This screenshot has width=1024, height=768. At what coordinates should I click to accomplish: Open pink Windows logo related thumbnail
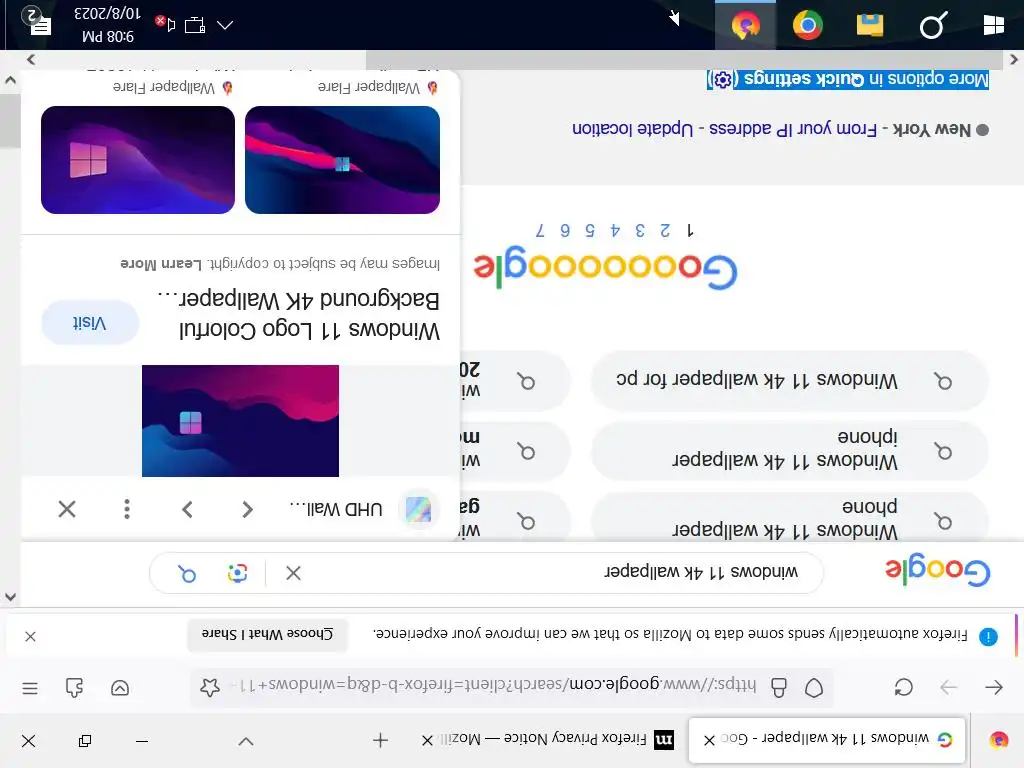pos(138,159)
